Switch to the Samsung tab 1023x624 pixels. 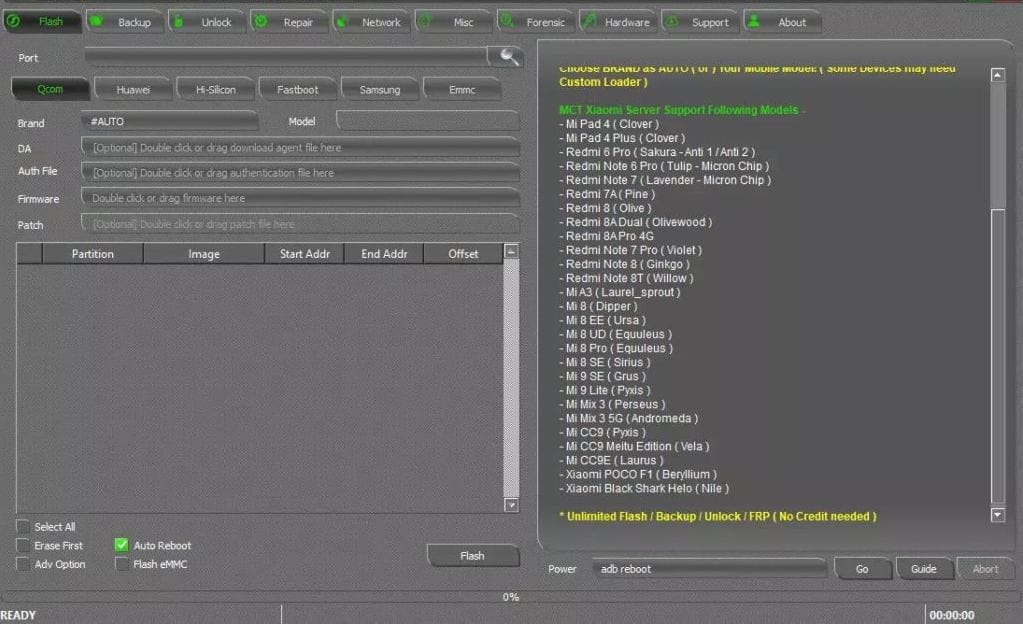tap(379, 88)
